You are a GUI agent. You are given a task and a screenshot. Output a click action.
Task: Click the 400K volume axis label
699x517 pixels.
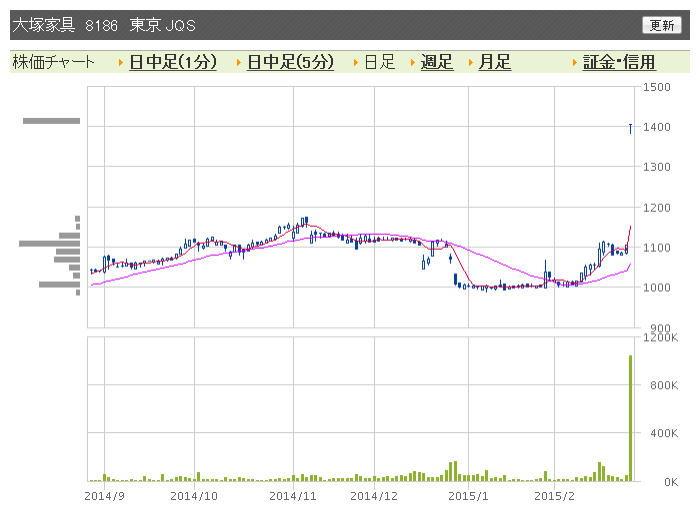(x=664, y=433)
